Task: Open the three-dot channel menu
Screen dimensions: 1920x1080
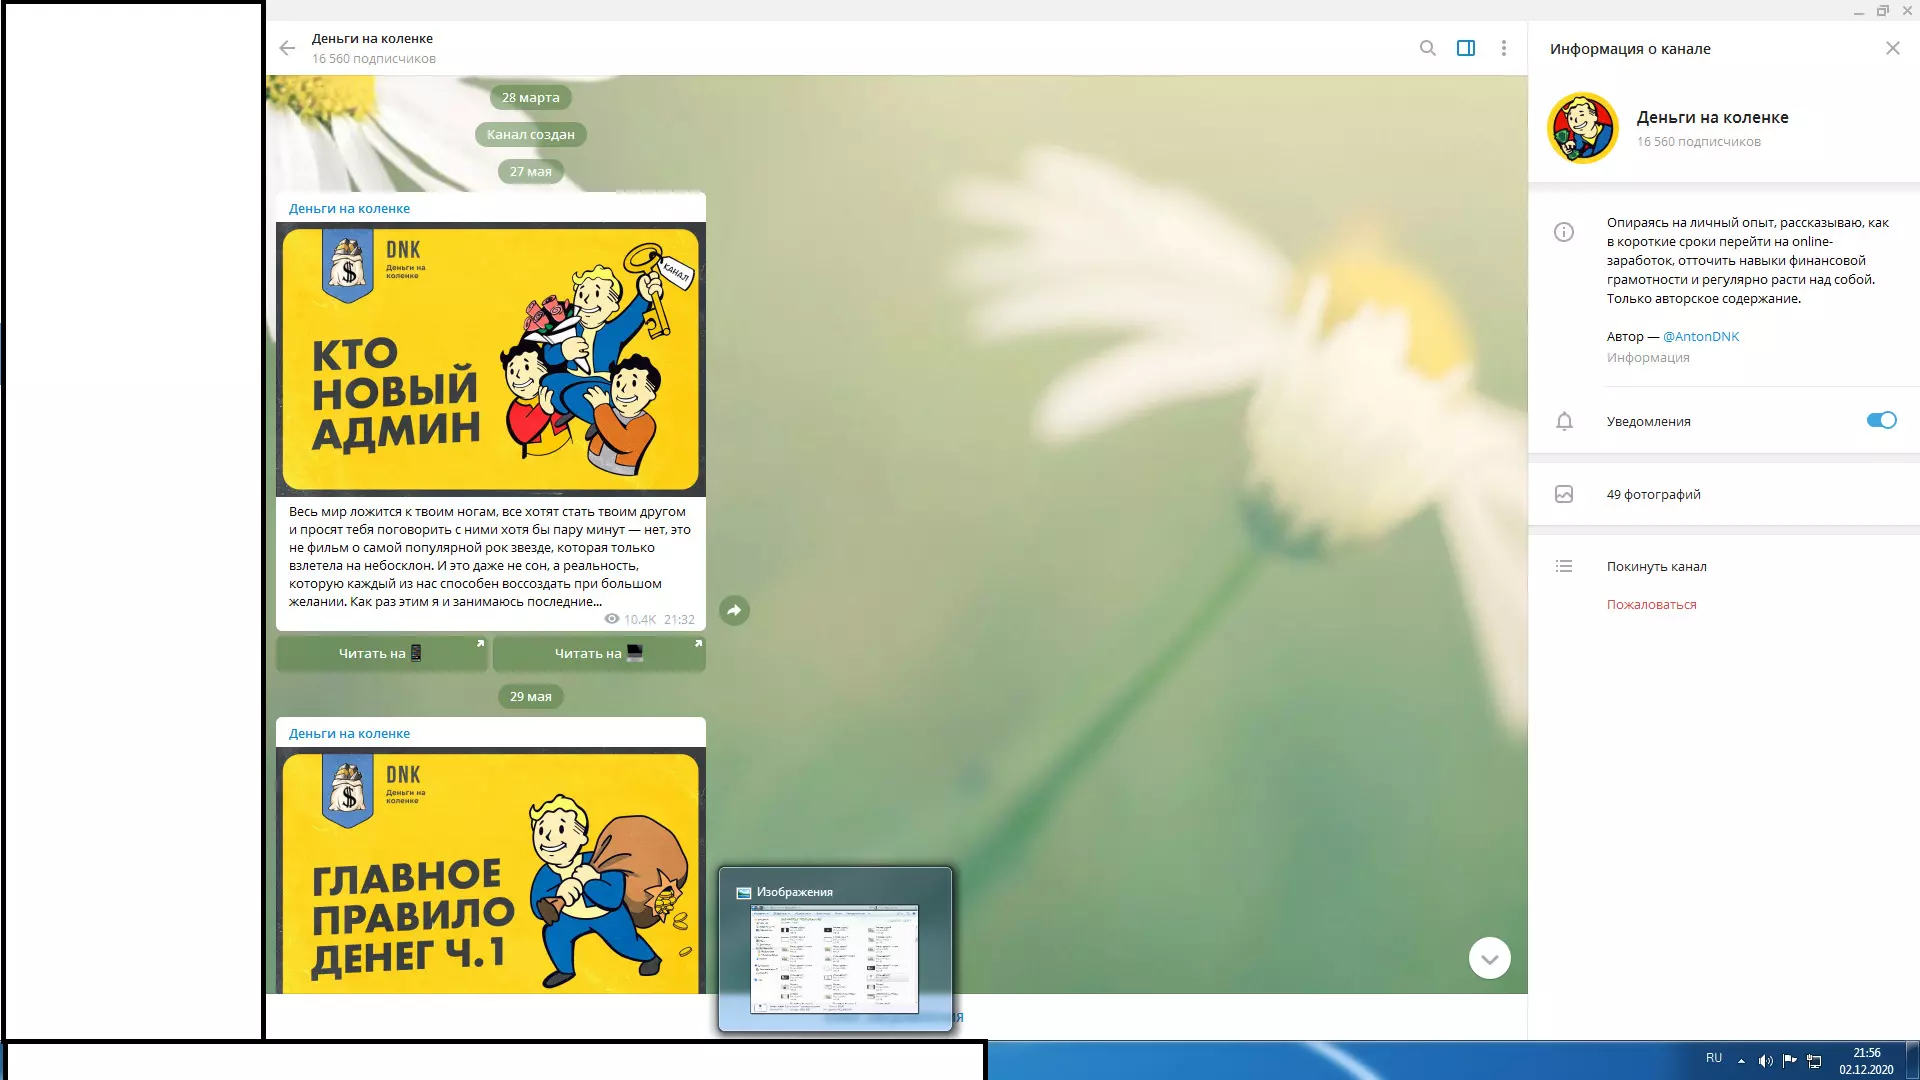Action: pyautogui.click(x=1504, y=48)
